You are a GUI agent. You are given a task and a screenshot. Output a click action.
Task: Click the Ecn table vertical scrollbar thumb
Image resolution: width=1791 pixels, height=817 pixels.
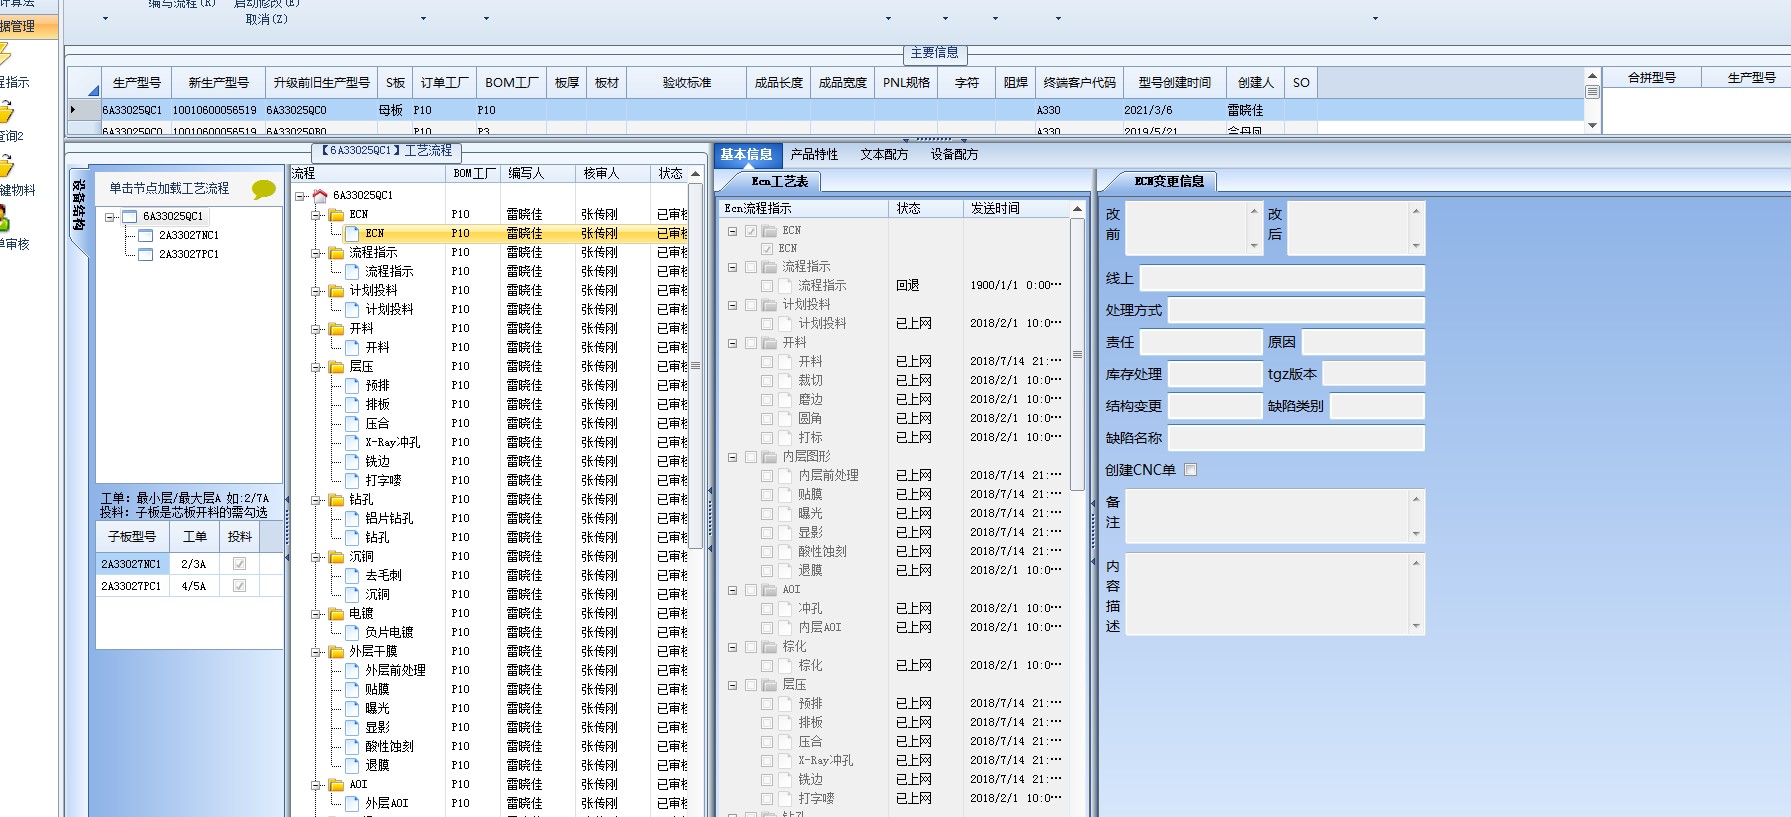coord(1077,355)
